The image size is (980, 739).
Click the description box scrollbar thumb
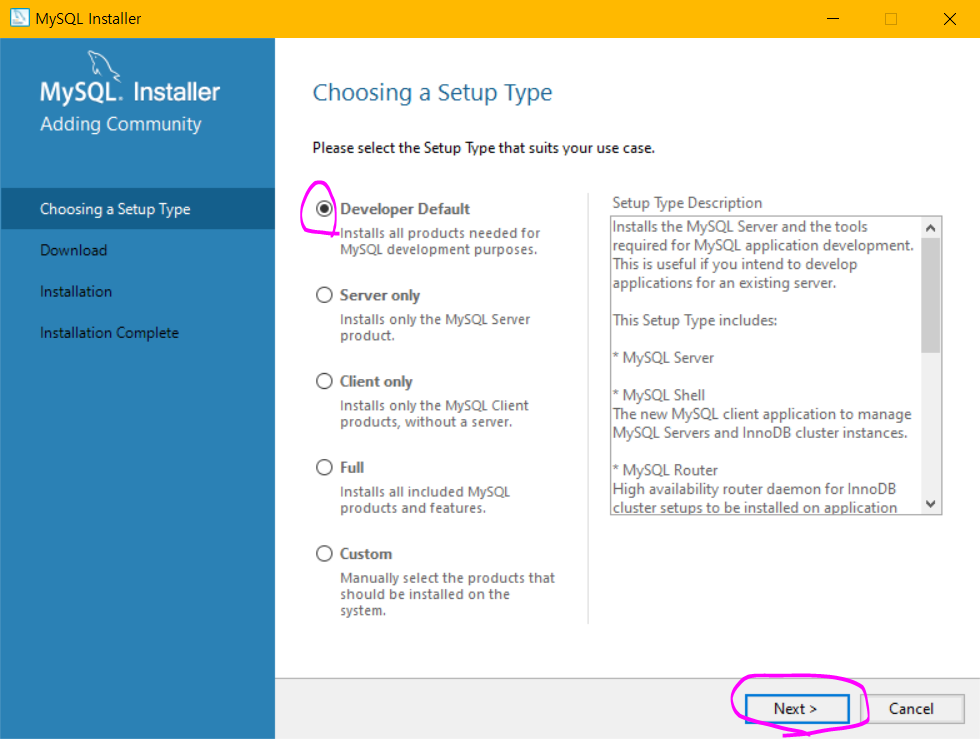931,295
